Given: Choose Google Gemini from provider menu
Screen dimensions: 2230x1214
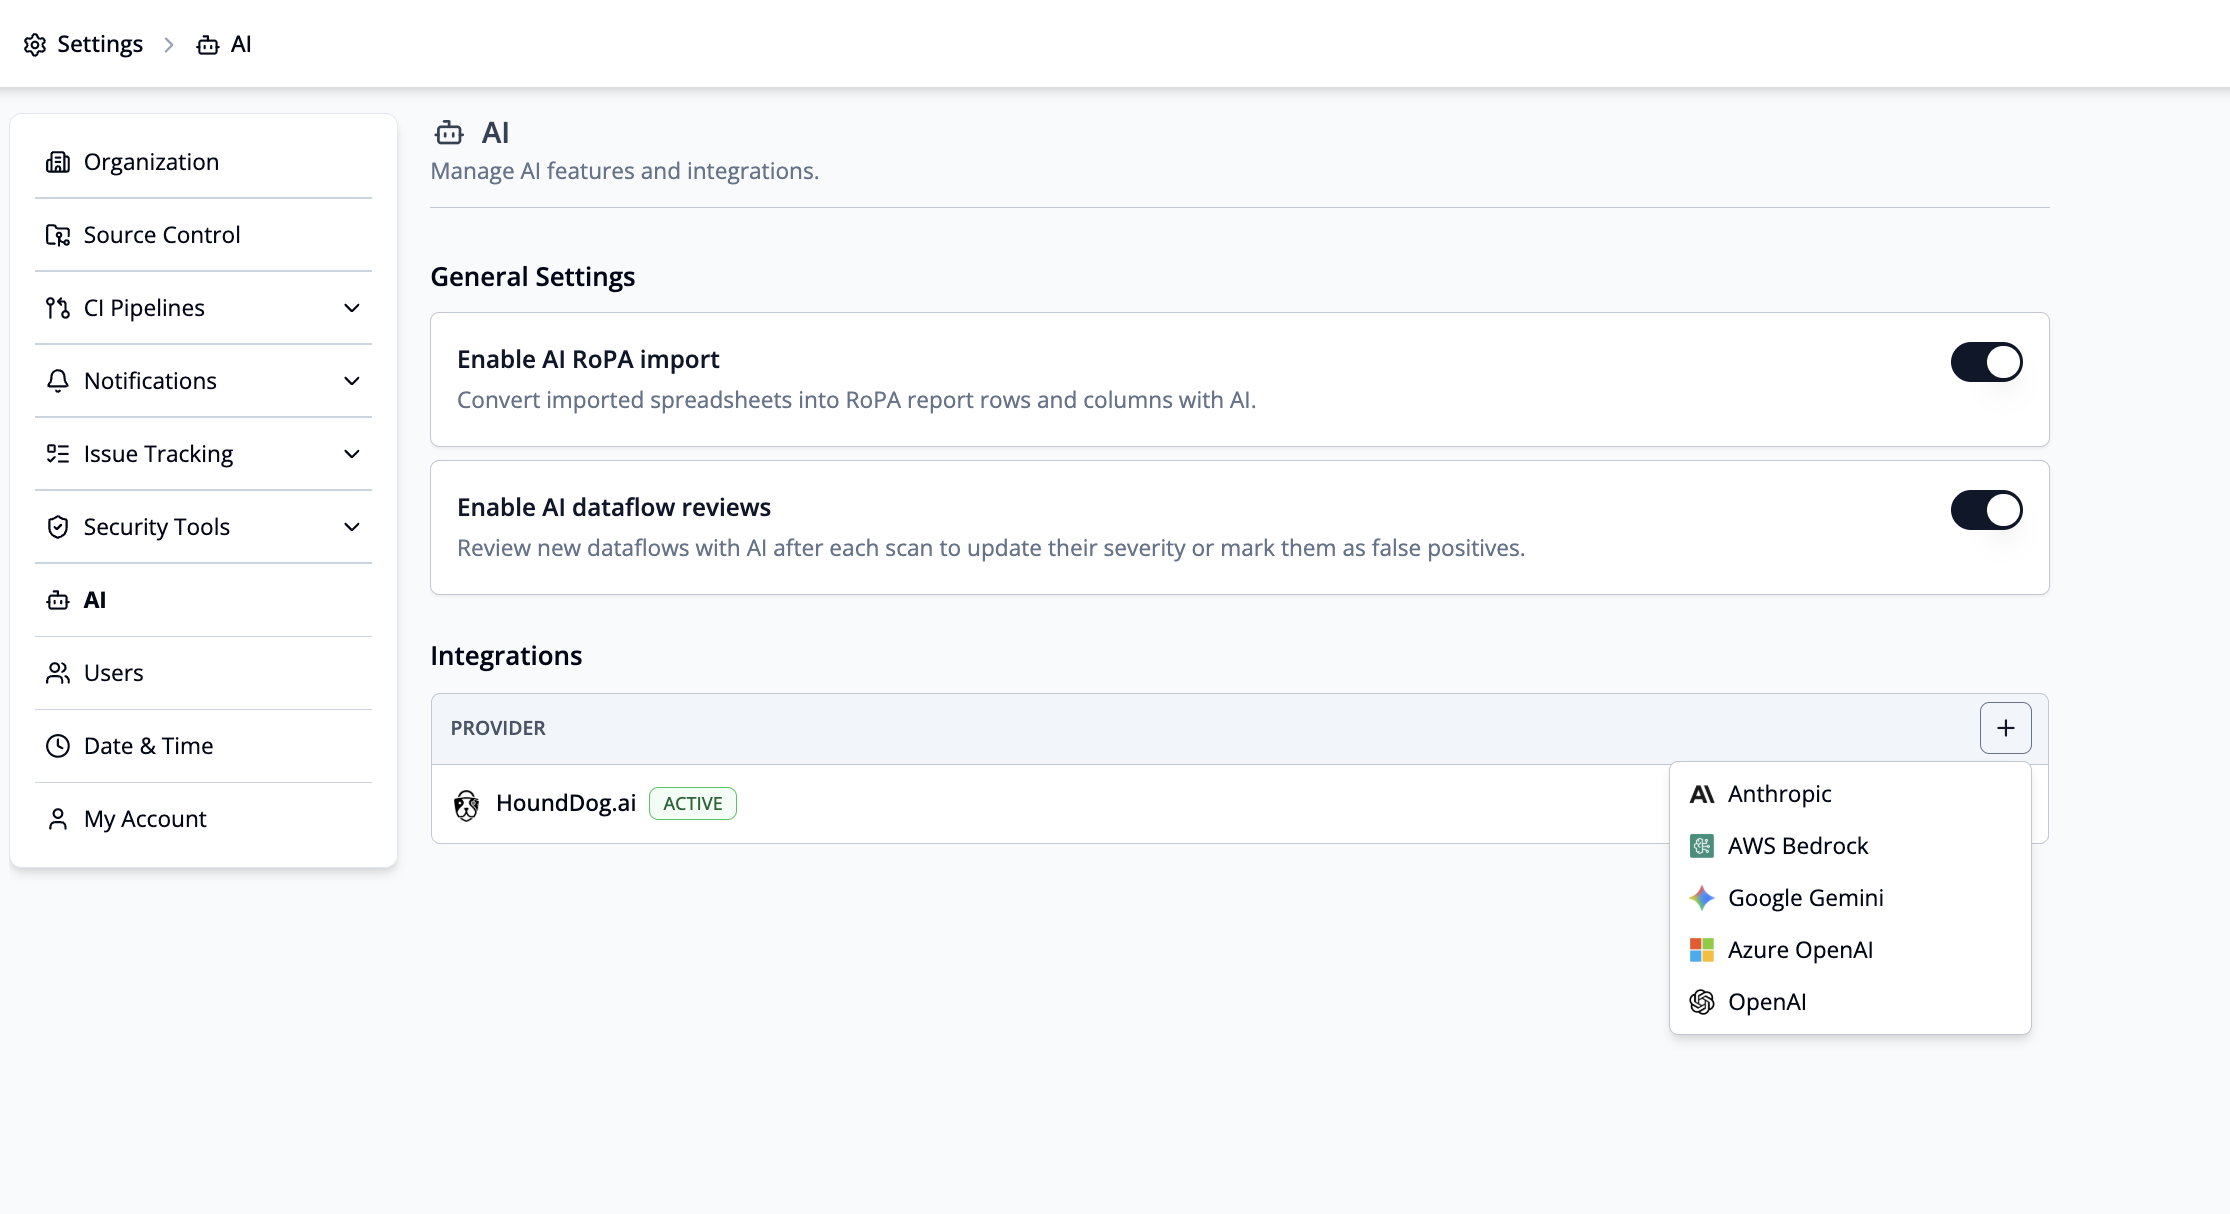Looking at the screenshot, I should tap(1850, 898).
